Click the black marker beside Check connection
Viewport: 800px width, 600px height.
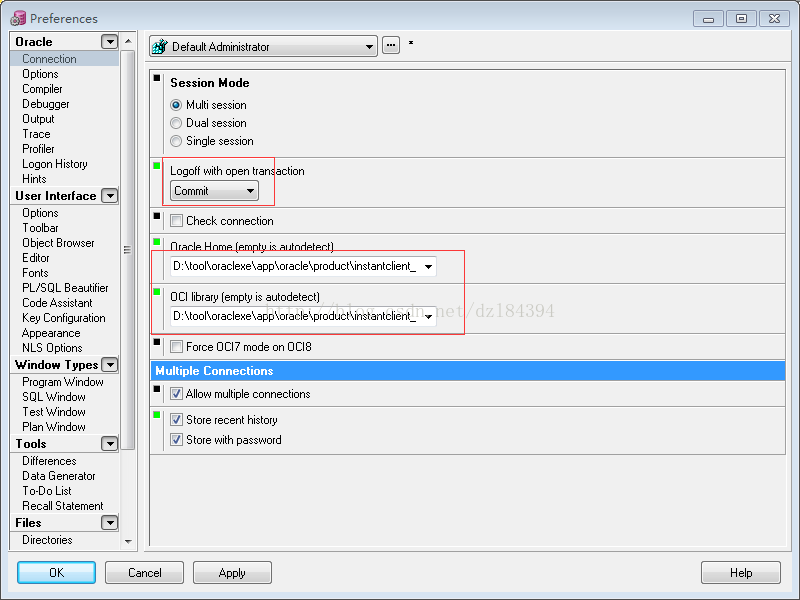point(157,216)
